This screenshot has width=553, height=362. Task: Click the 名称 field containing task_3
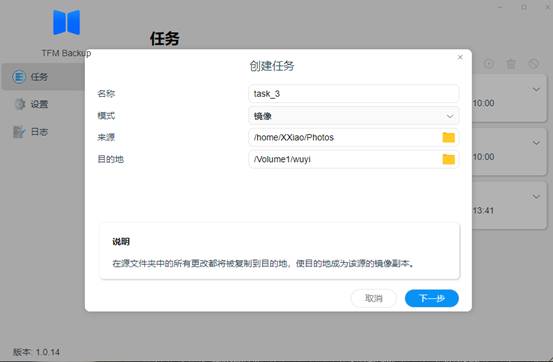tap(354, 94)
